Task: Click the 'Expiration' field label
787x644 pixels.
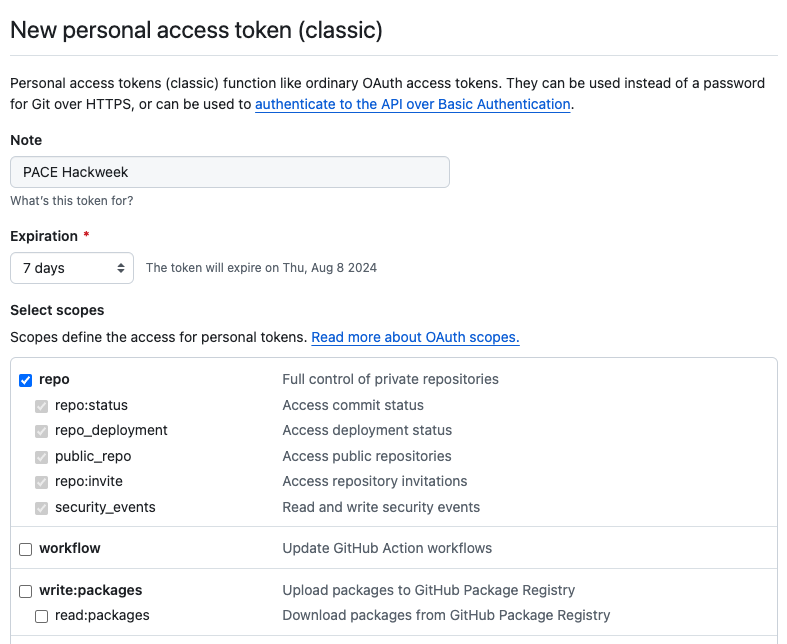Action: click(x=44, y=236)
